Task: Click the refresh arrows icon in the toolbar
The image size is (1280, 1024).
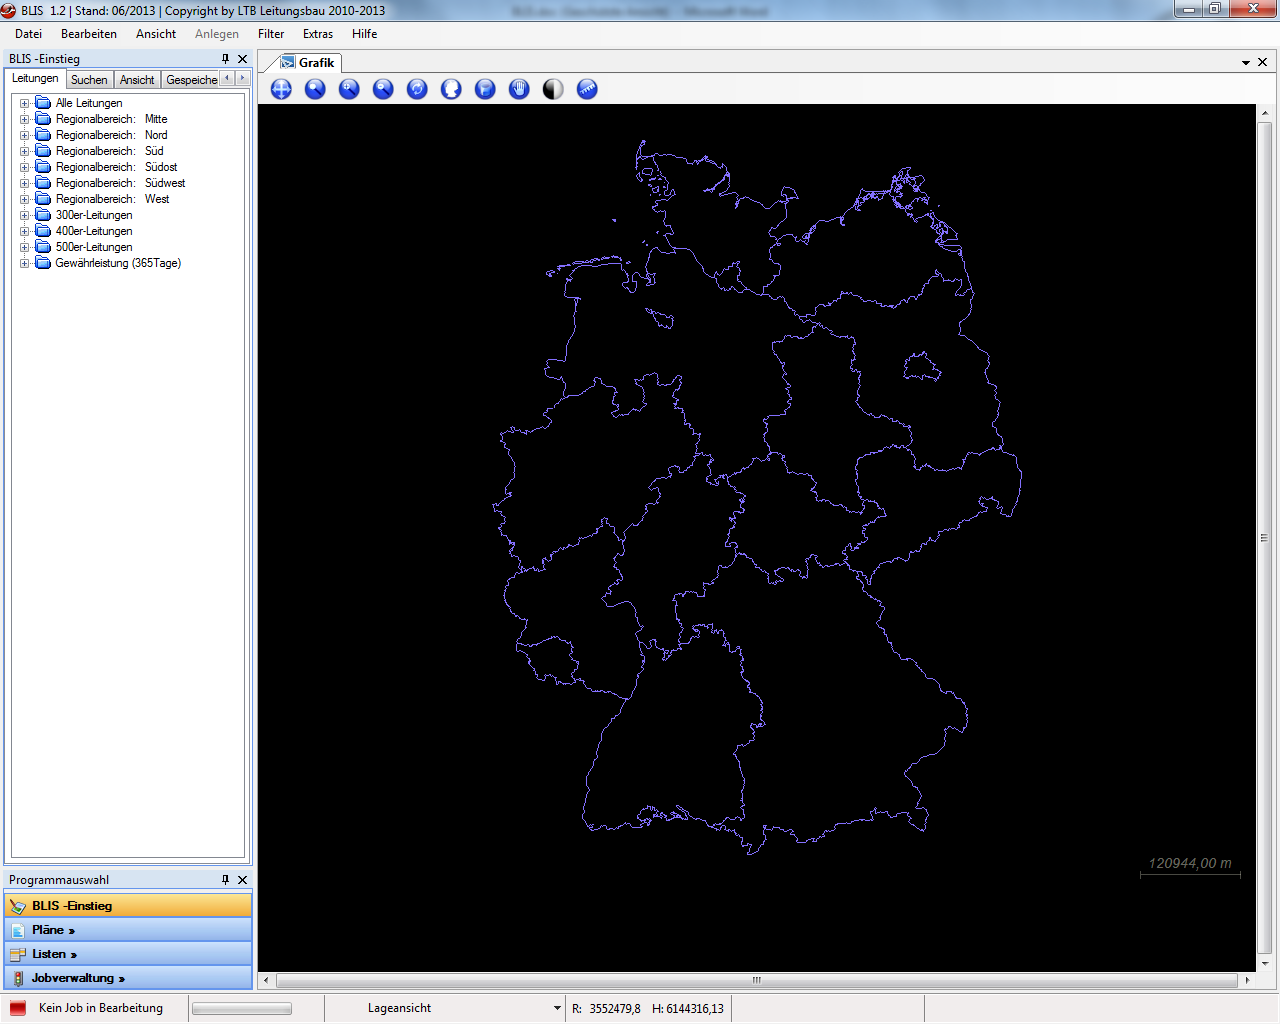Action: tap(417, 89)
